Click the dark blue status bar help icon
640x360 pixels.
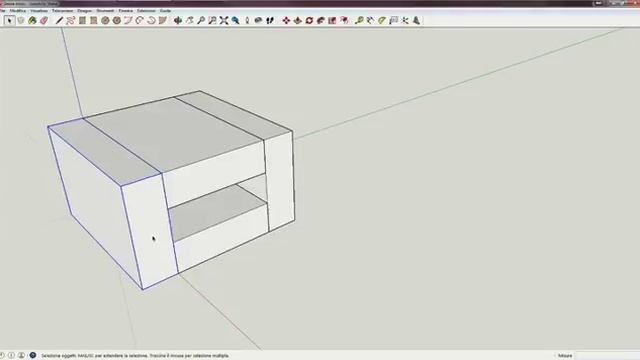33,356
